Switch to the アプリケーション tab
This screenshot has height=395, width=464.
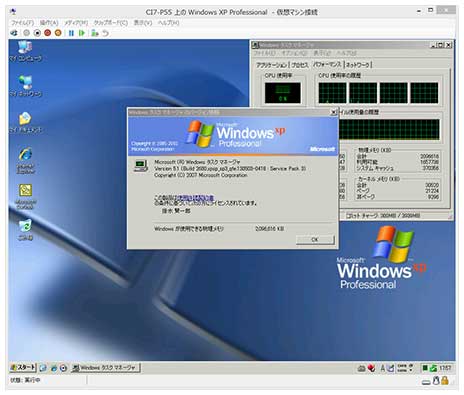[x=271, y=65]
